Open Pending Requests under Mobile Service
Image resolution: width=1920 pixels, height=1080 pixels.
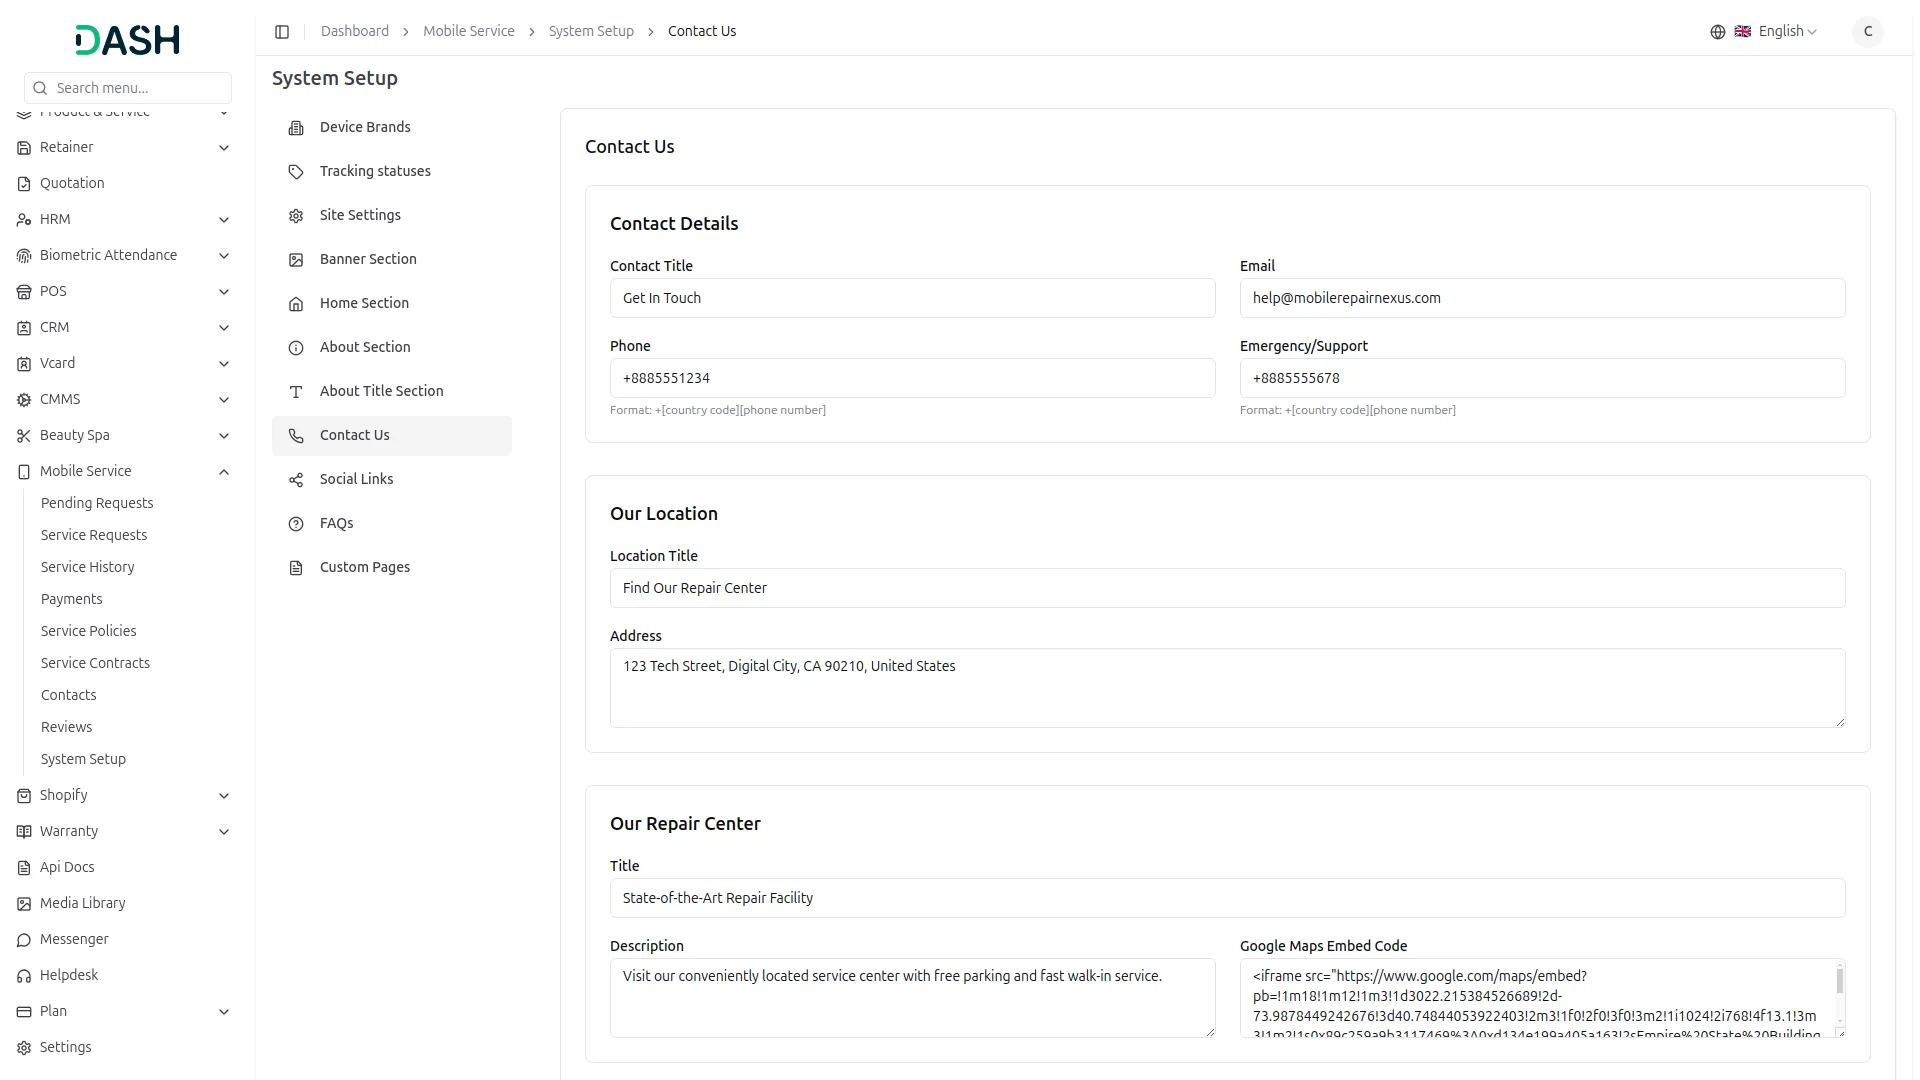pos(97,503)
